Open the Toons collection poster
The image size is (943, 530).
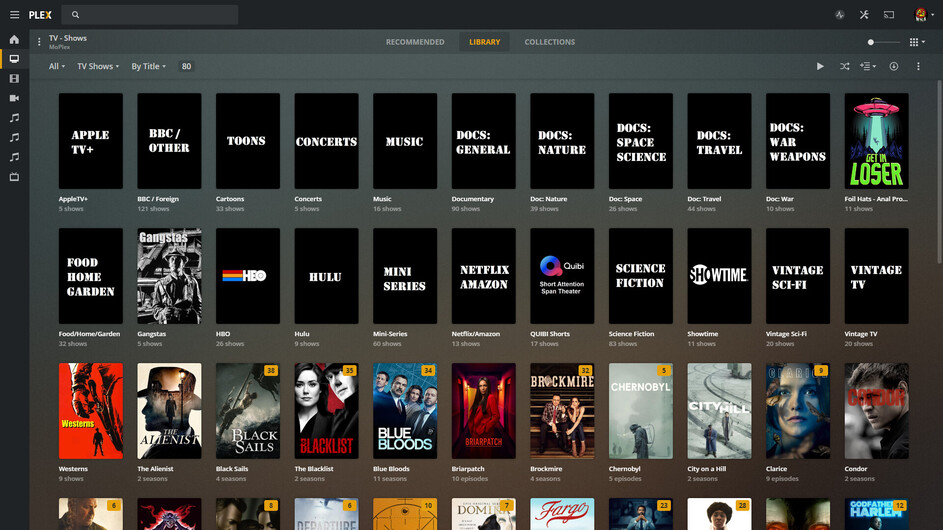(x=248, y=141)
